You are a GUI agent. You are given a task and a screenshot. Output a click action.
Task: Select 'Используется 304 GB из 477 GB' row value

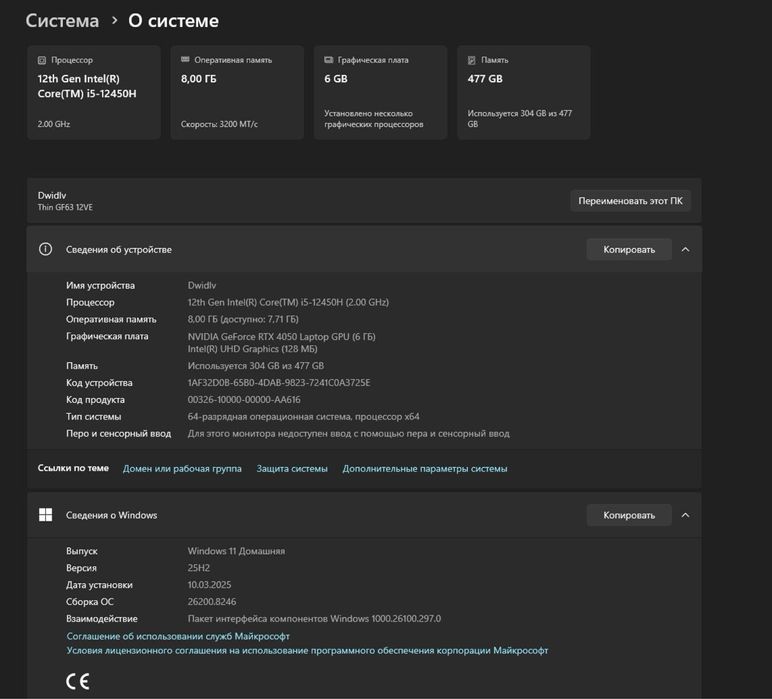(256, 366)
